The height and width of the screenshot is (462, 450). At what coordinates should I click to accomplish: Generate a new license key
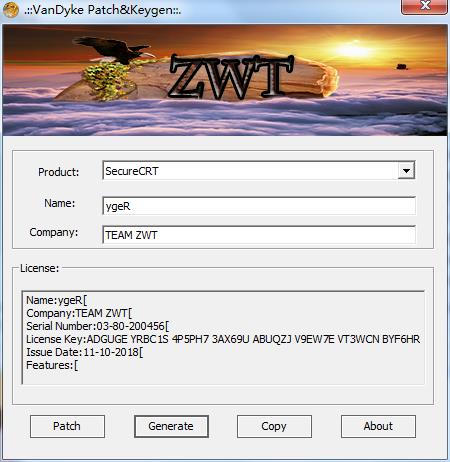(171, 426)
